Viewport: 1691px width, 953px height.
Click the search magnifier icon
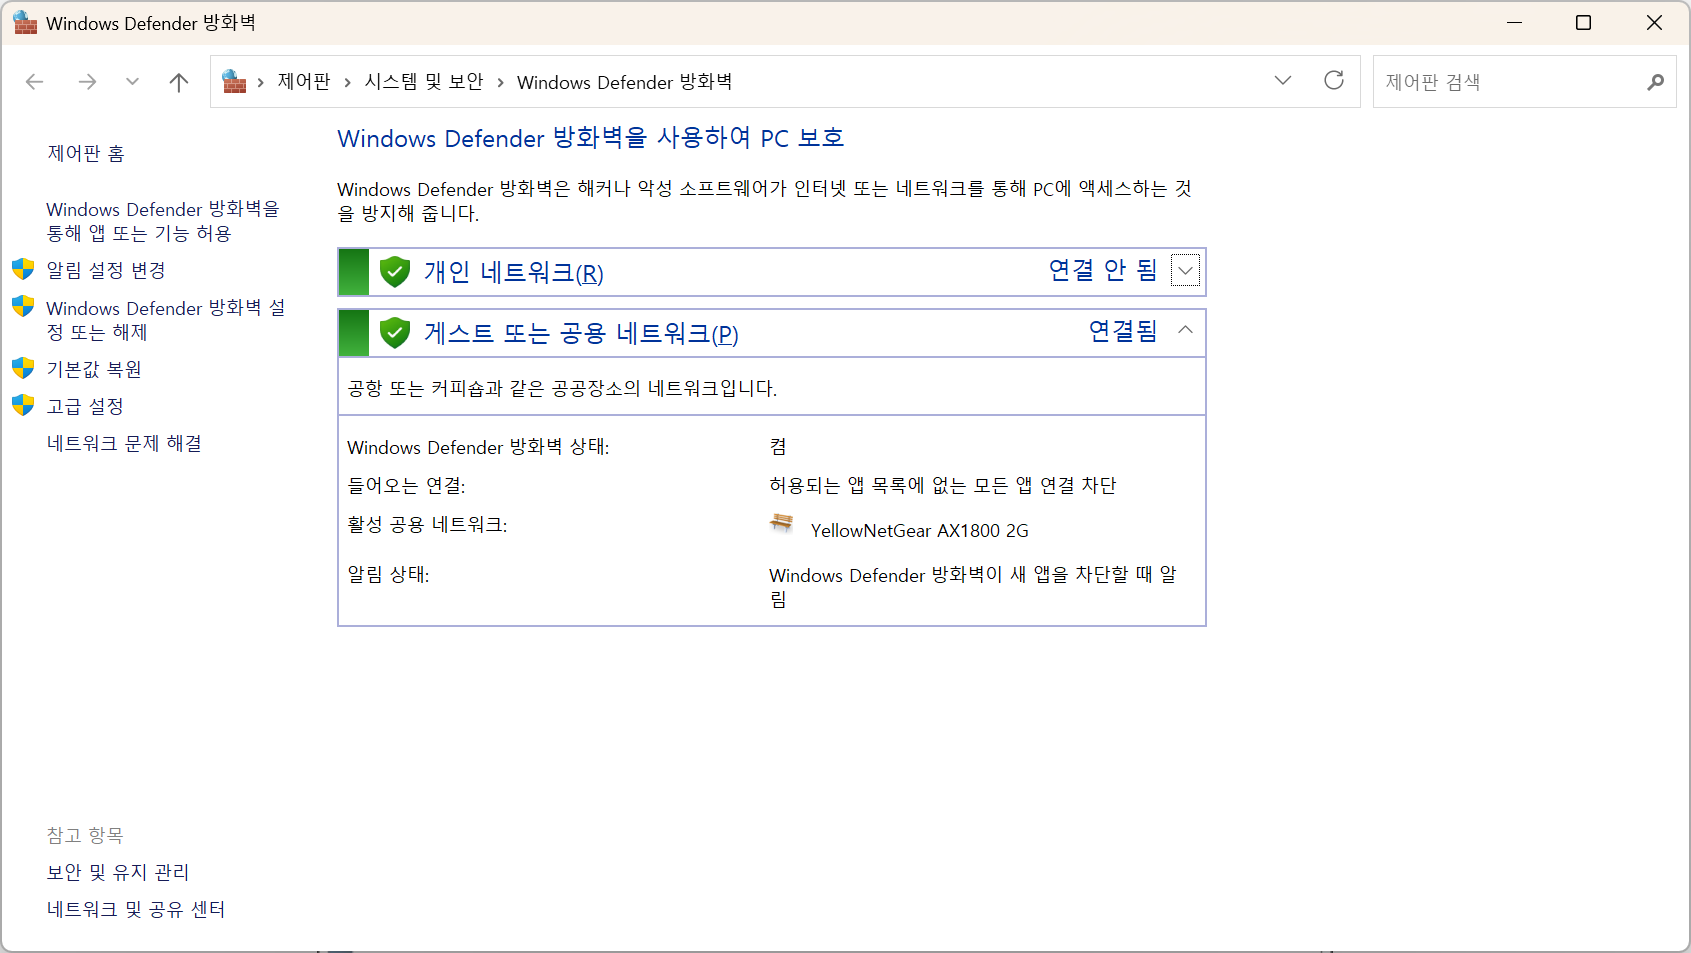(x=1656, y=82)
